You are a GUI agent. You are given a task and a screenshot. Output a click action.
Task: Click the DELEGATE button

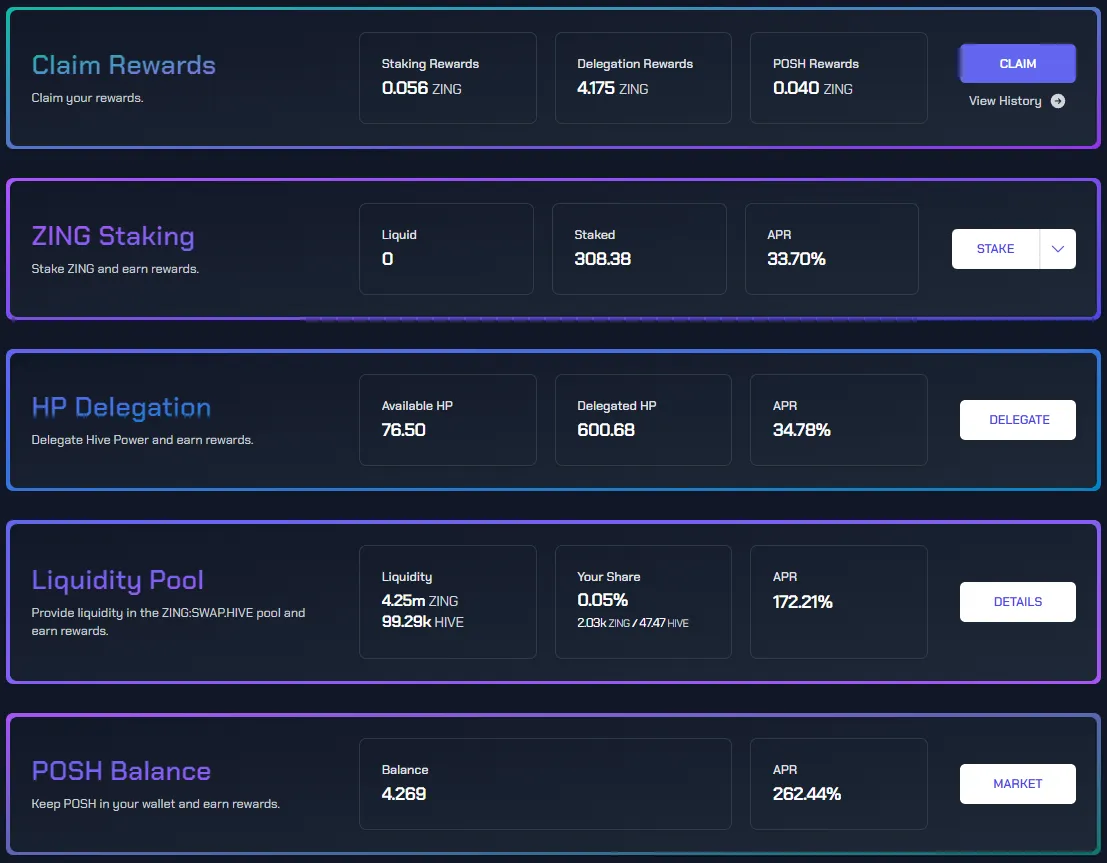(x=1017, y=419)
